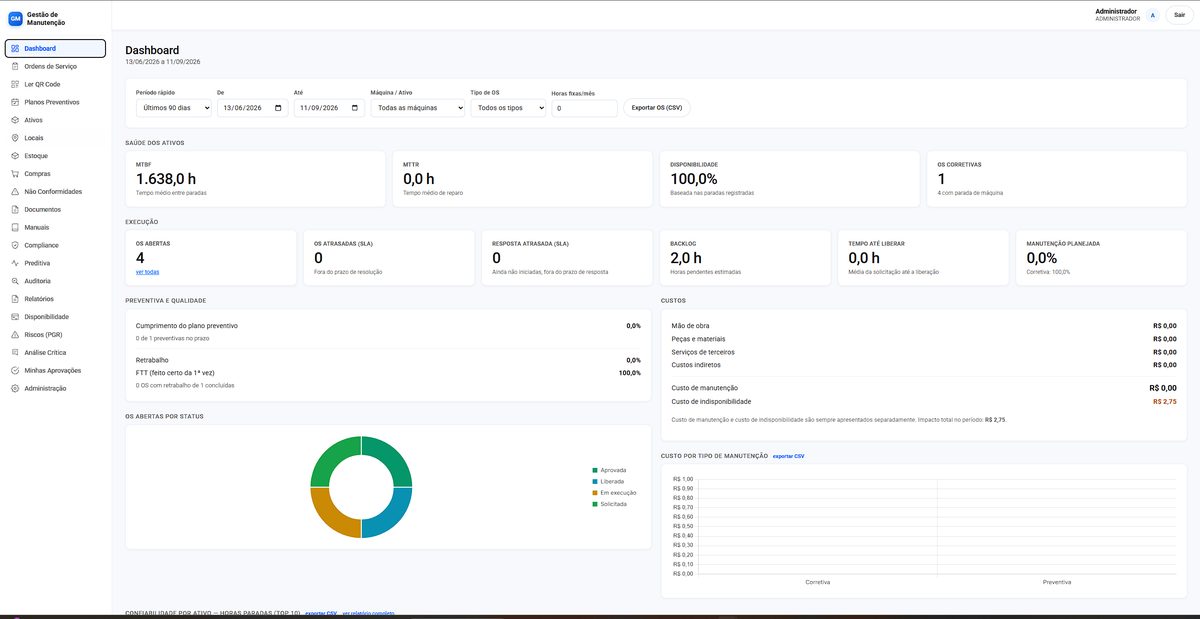Click the MTTR value '0,0 h'
This screenshot has height=619, width=1200.
tap(421, 179)
